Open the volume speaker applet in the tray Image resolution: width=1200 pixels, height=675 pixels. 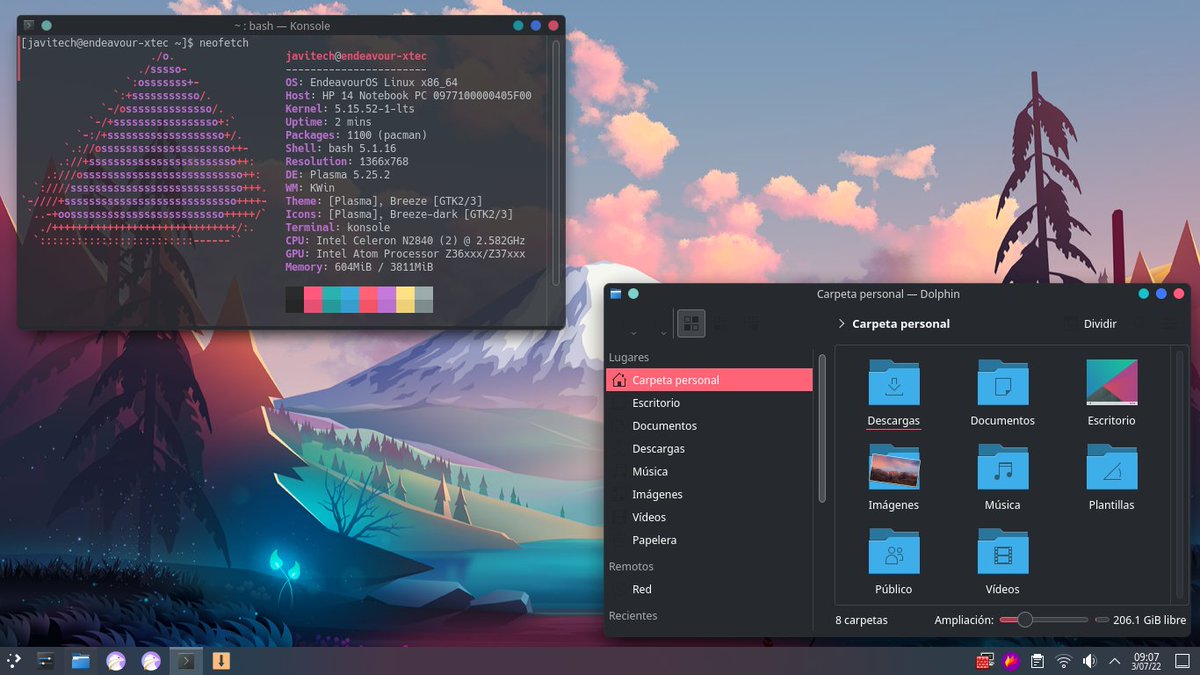[x=1089, y=661]
